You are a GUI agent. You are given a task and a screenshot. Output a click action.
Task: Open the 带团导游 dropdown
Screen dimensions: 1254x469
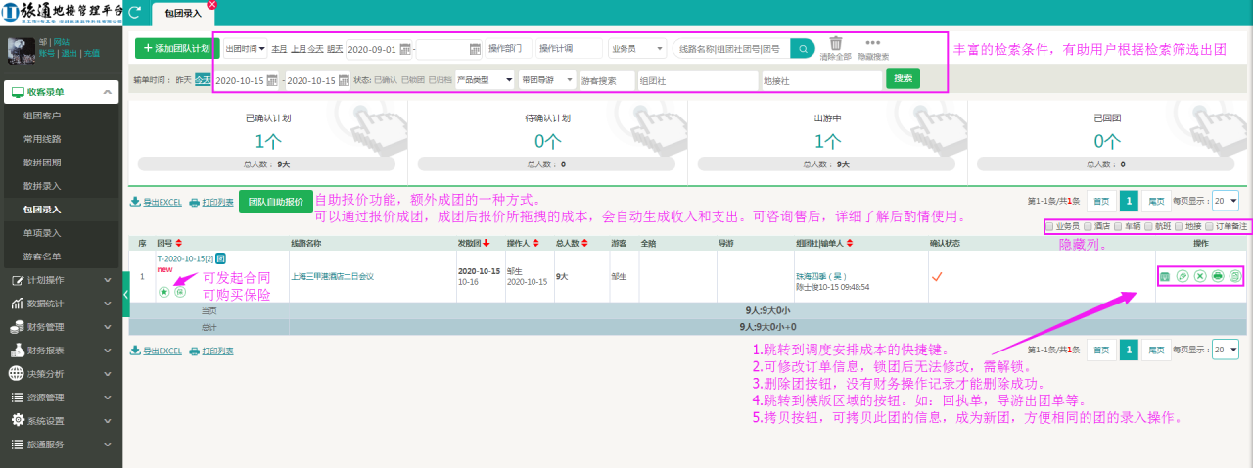549,79
